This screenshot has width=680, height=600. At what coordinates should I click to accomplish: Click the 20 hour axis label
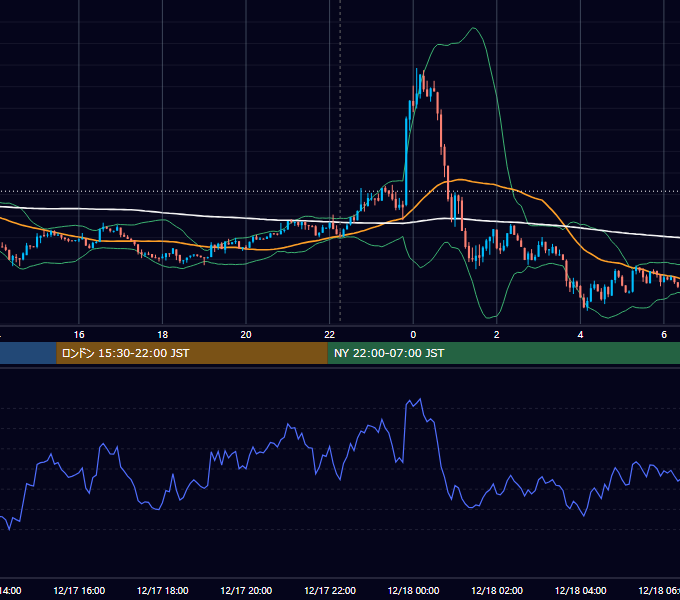(246, 334)
